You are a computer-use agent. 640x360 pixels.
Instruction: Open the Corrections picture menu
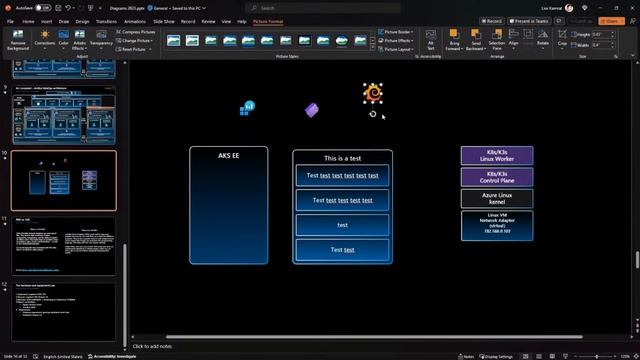44,40
